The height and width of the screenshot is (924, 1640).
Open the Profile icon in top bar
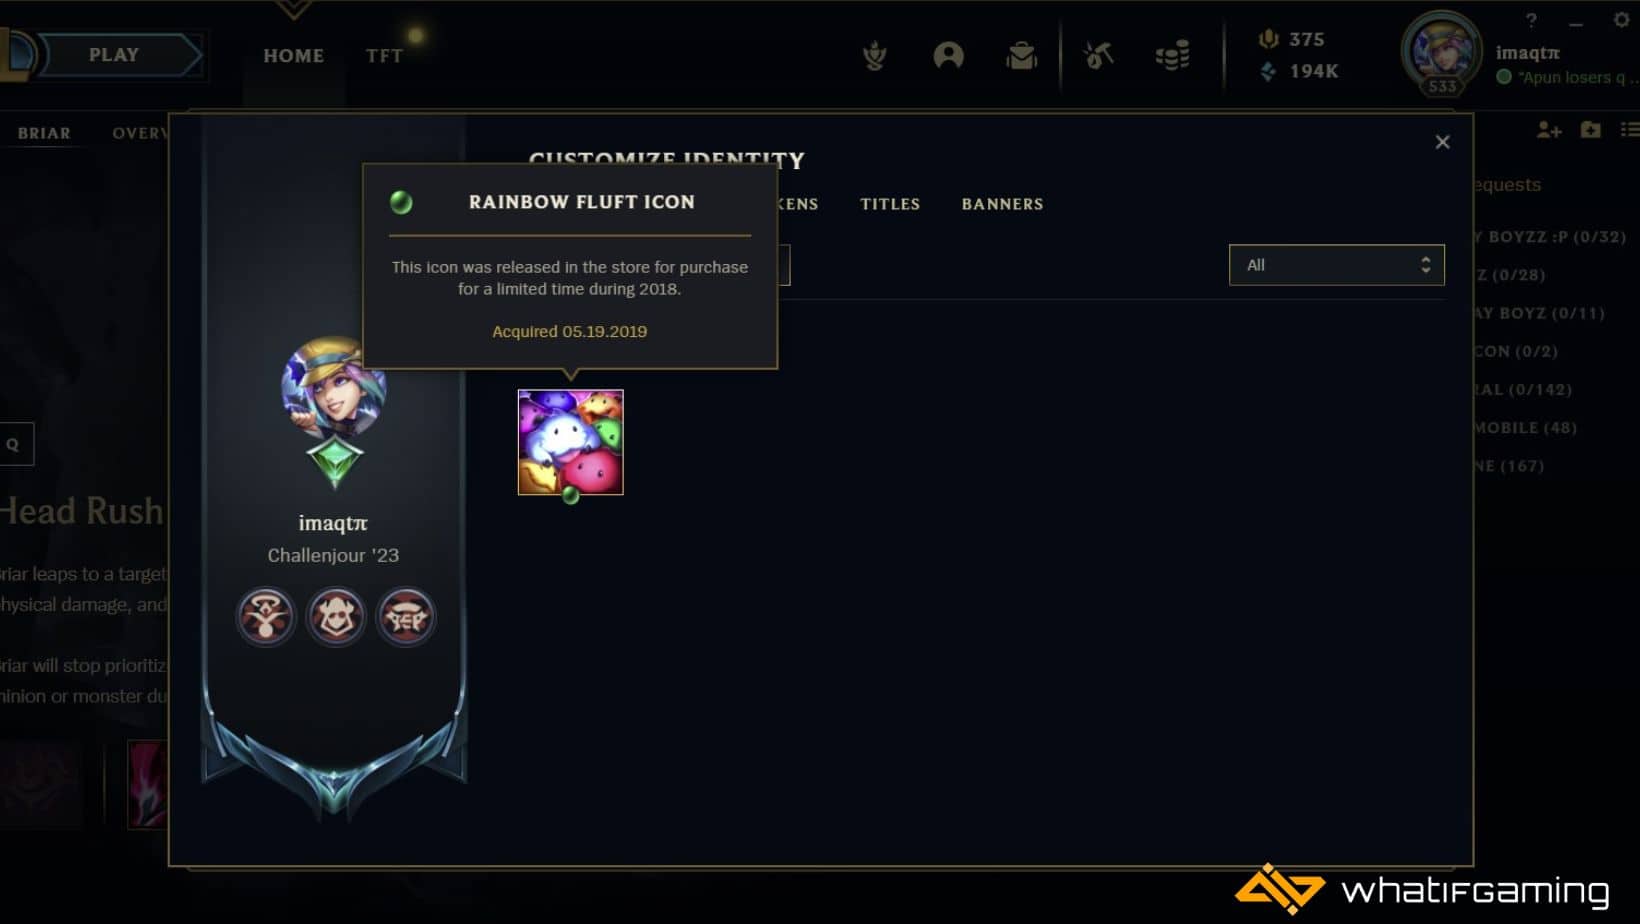tap(948, 56)
